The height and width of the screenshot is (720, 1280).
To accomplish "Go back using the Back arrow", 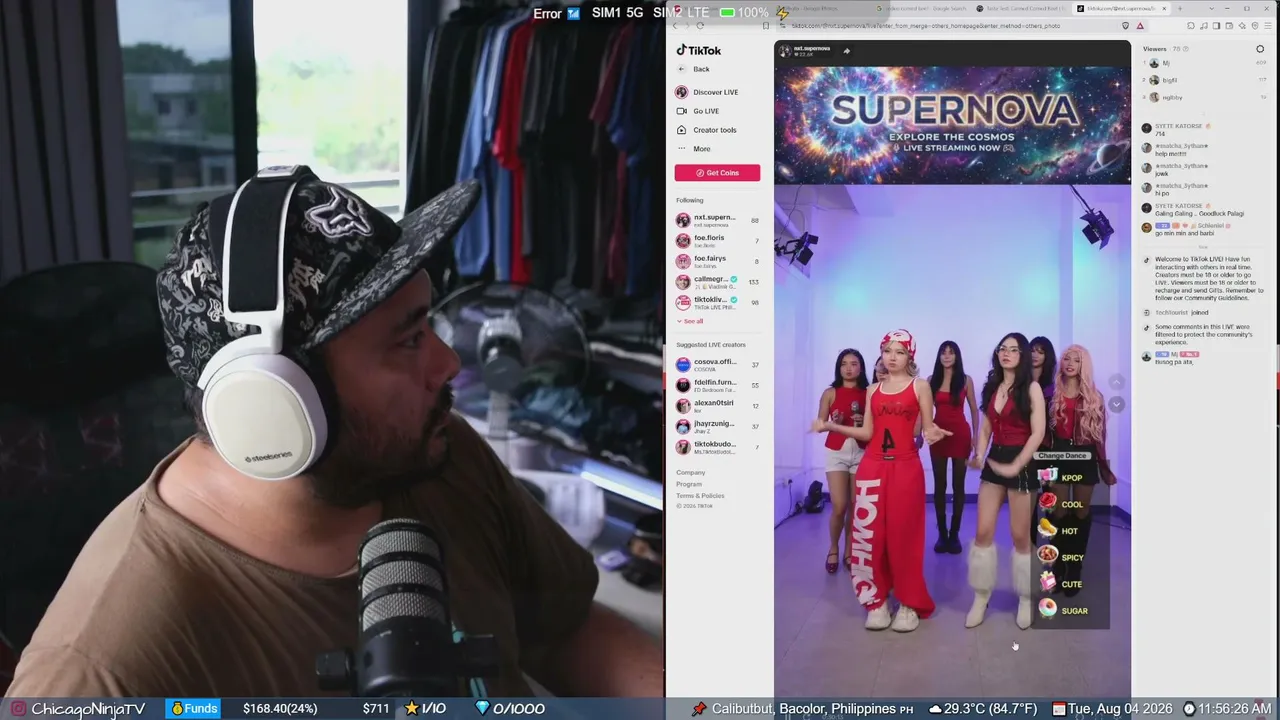I will click(693, 69).
